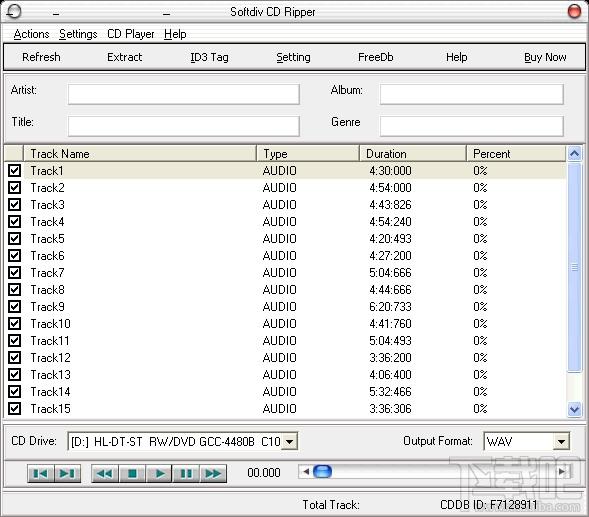Click the Genre input field
Viewport: 589px width, 517px height.
[472, 126]
